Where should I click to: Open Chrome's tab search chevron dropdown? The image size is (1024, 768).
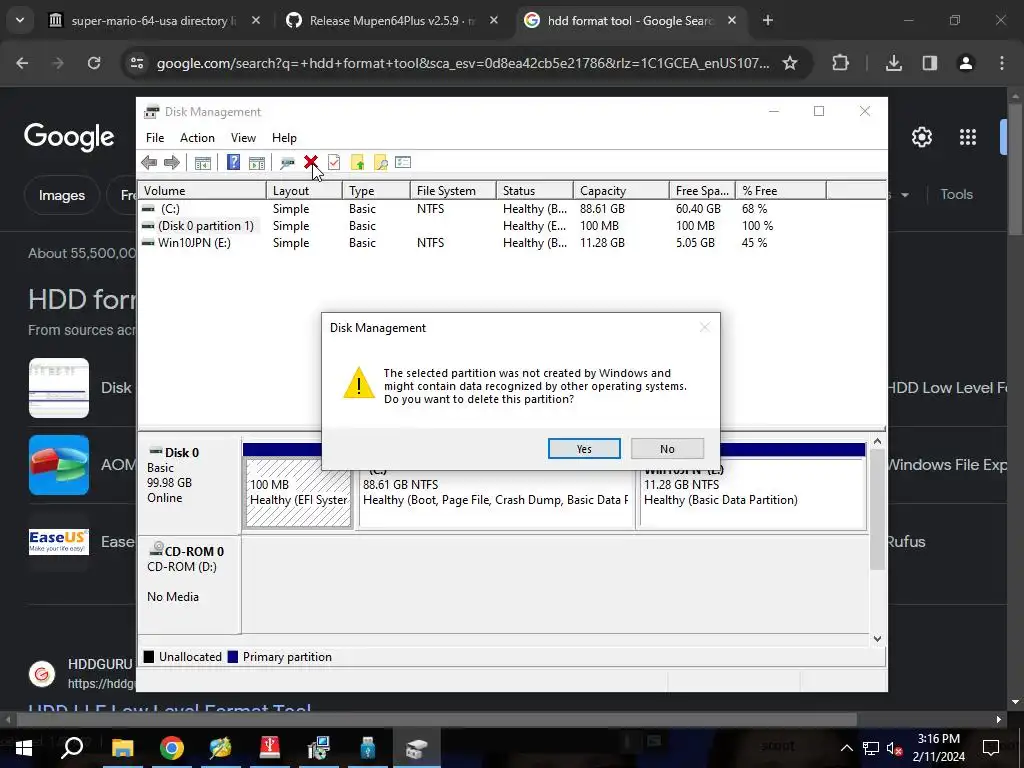20,20
